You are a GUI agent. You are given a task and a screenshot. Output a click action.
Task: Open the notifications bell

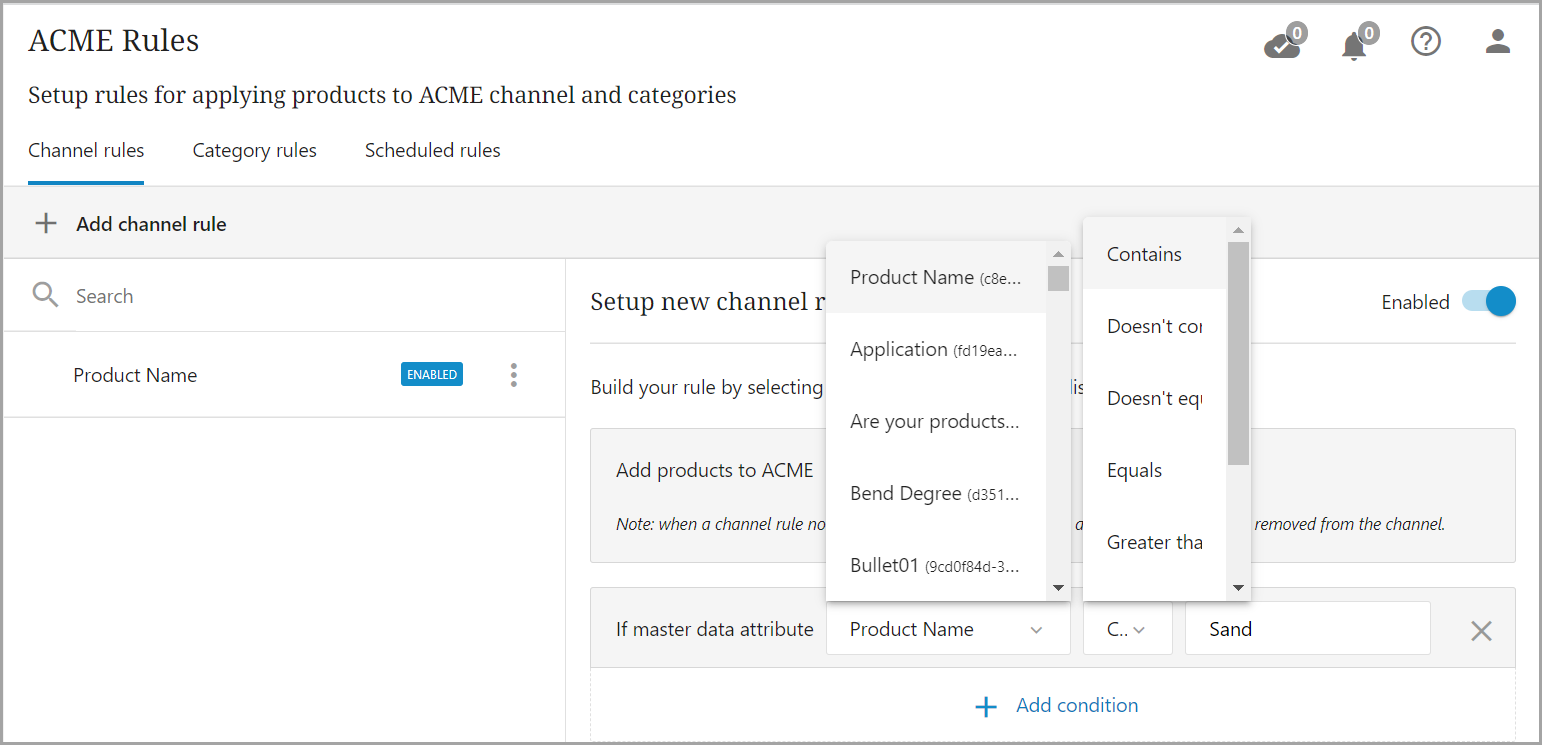click(x=1354, y=45)
